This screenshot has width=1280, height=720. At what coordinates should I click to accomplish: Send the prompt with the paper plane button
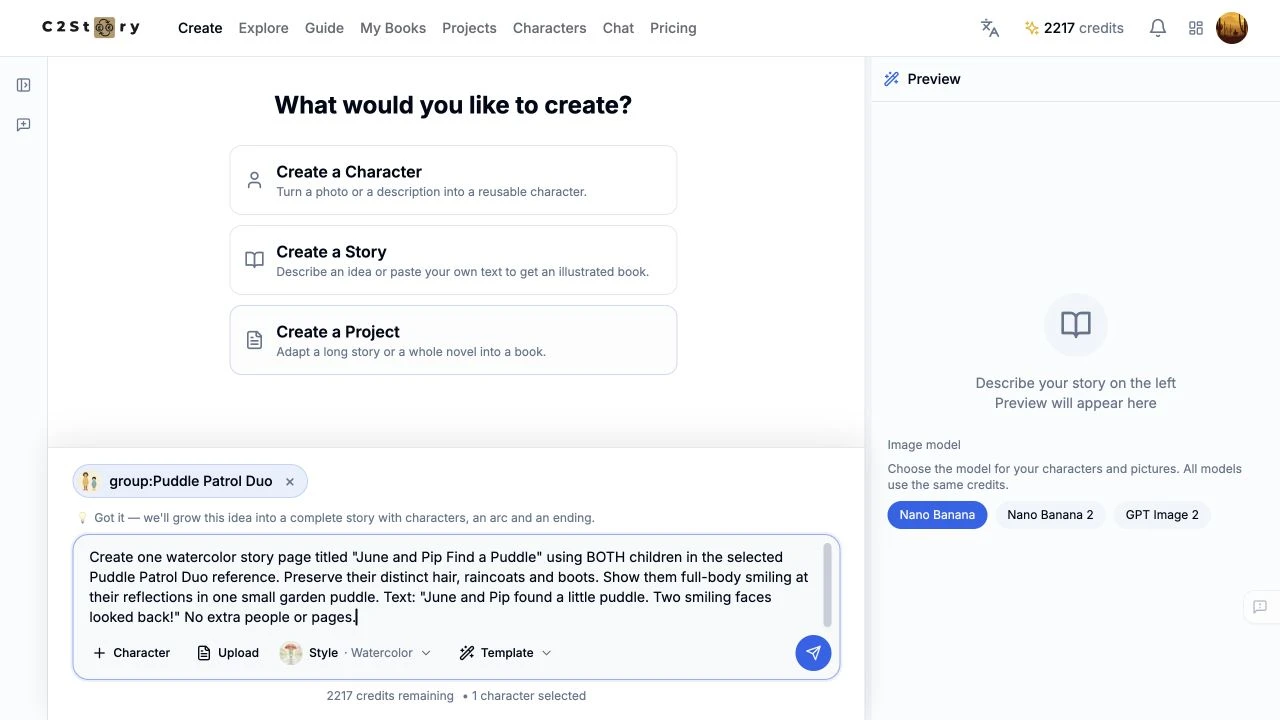click(813, 653)
